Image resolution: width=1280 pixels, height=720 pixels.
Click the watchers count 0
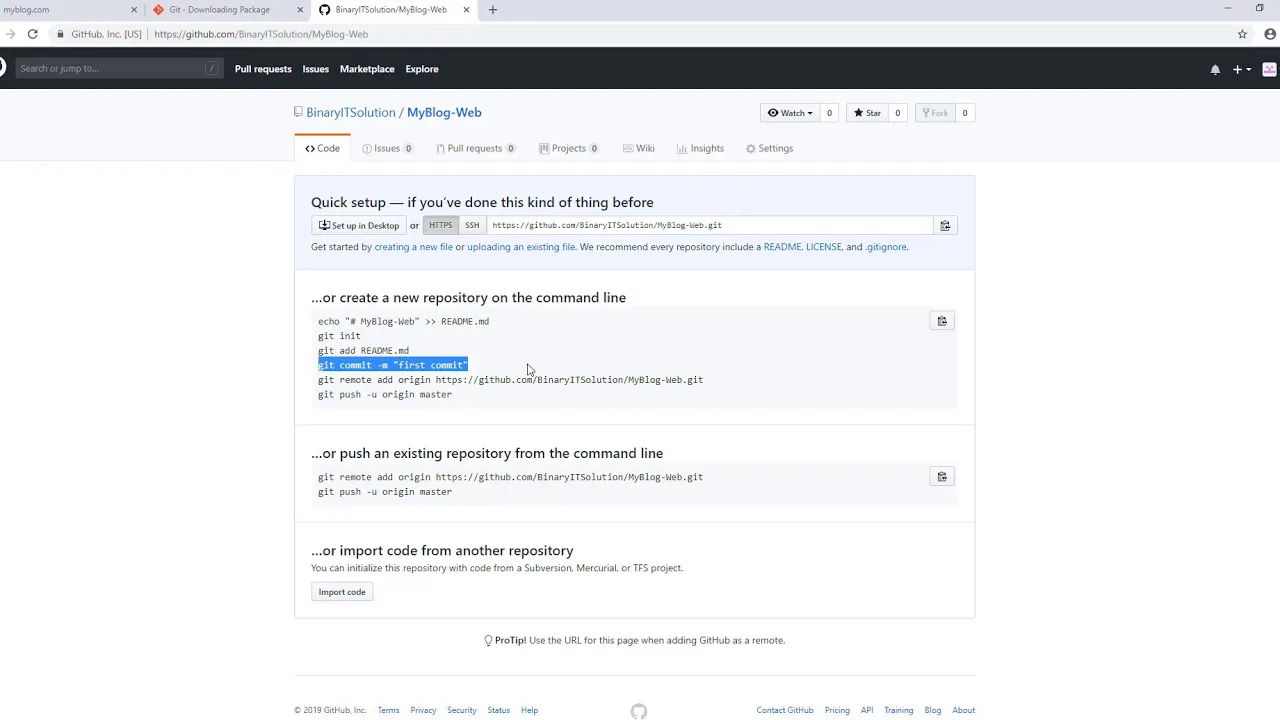click(829, 113)
